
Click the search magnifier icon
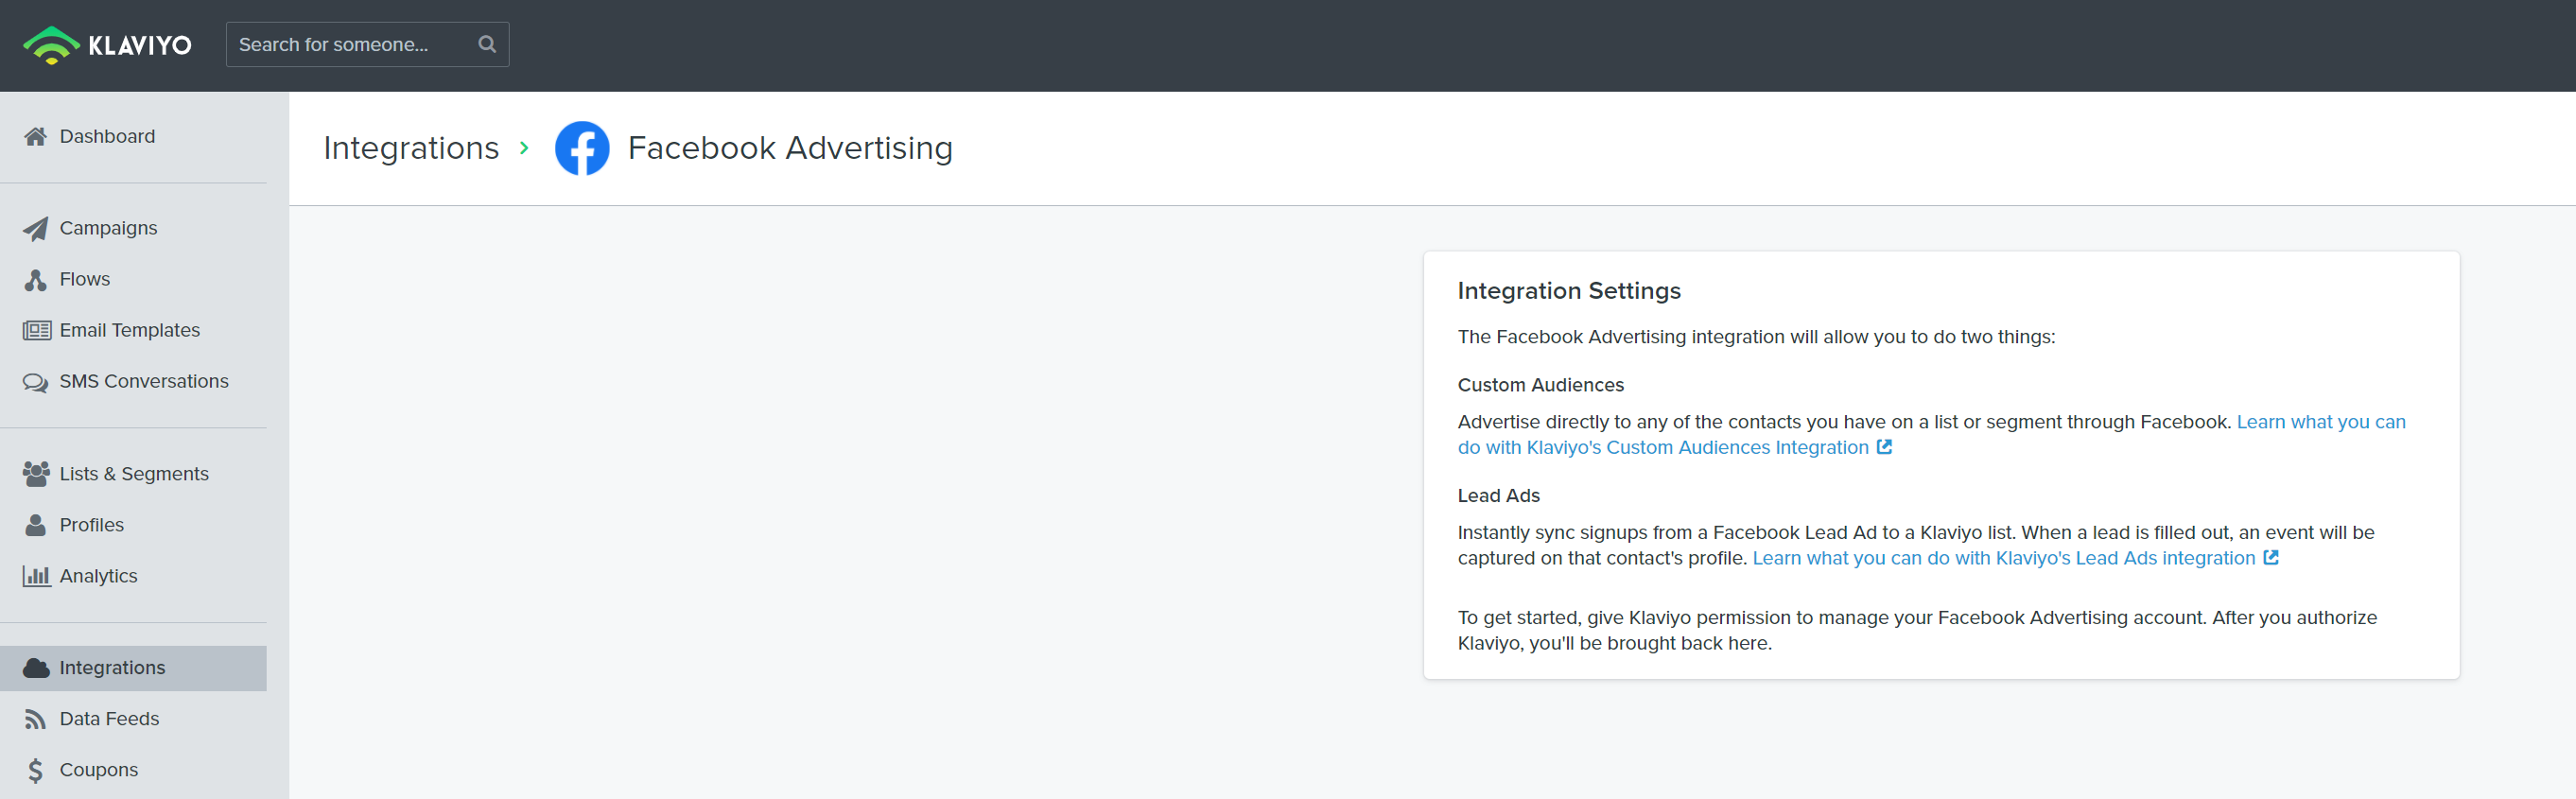(x=487, y=44)
